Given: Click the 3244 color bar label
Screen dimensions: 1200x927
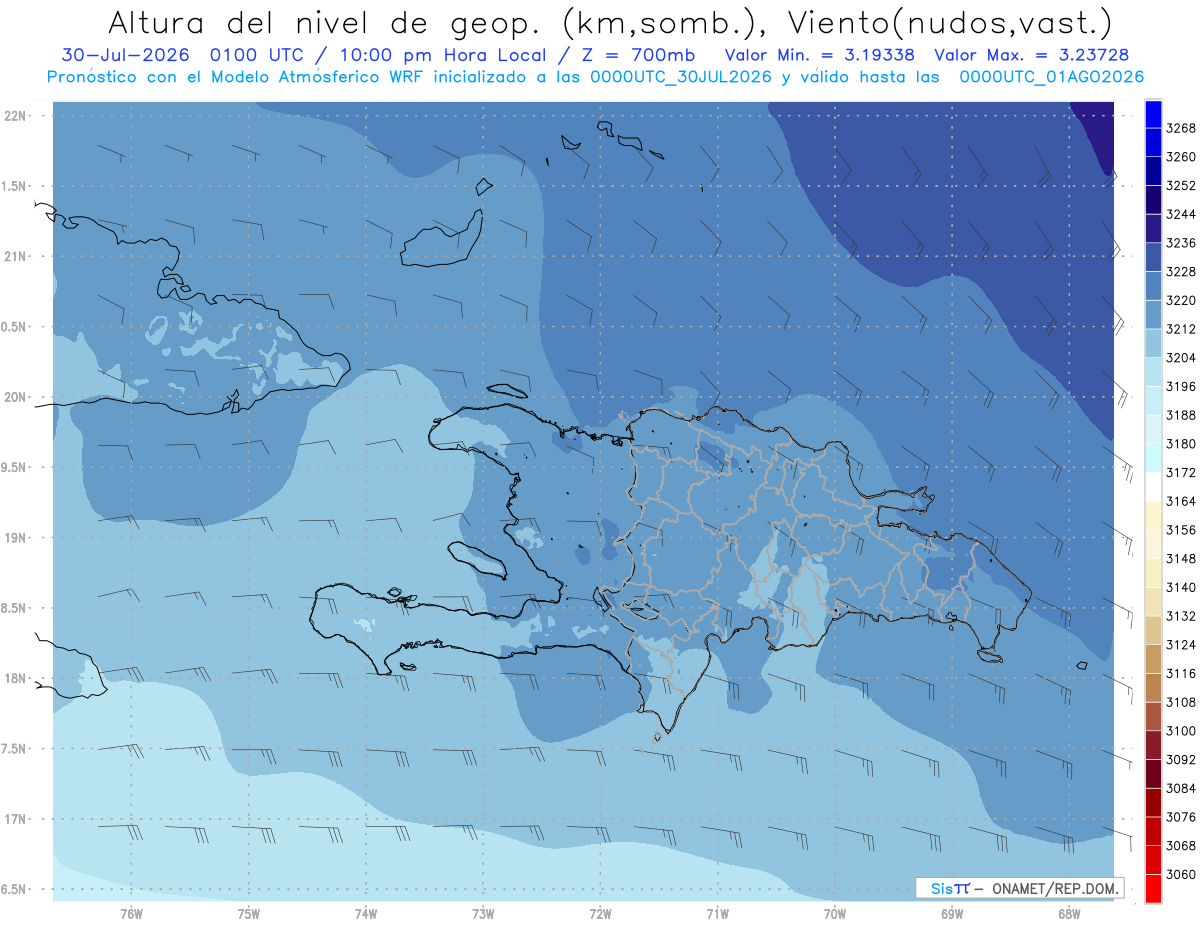Looking at the screenshot, I should coord(1181,214).
